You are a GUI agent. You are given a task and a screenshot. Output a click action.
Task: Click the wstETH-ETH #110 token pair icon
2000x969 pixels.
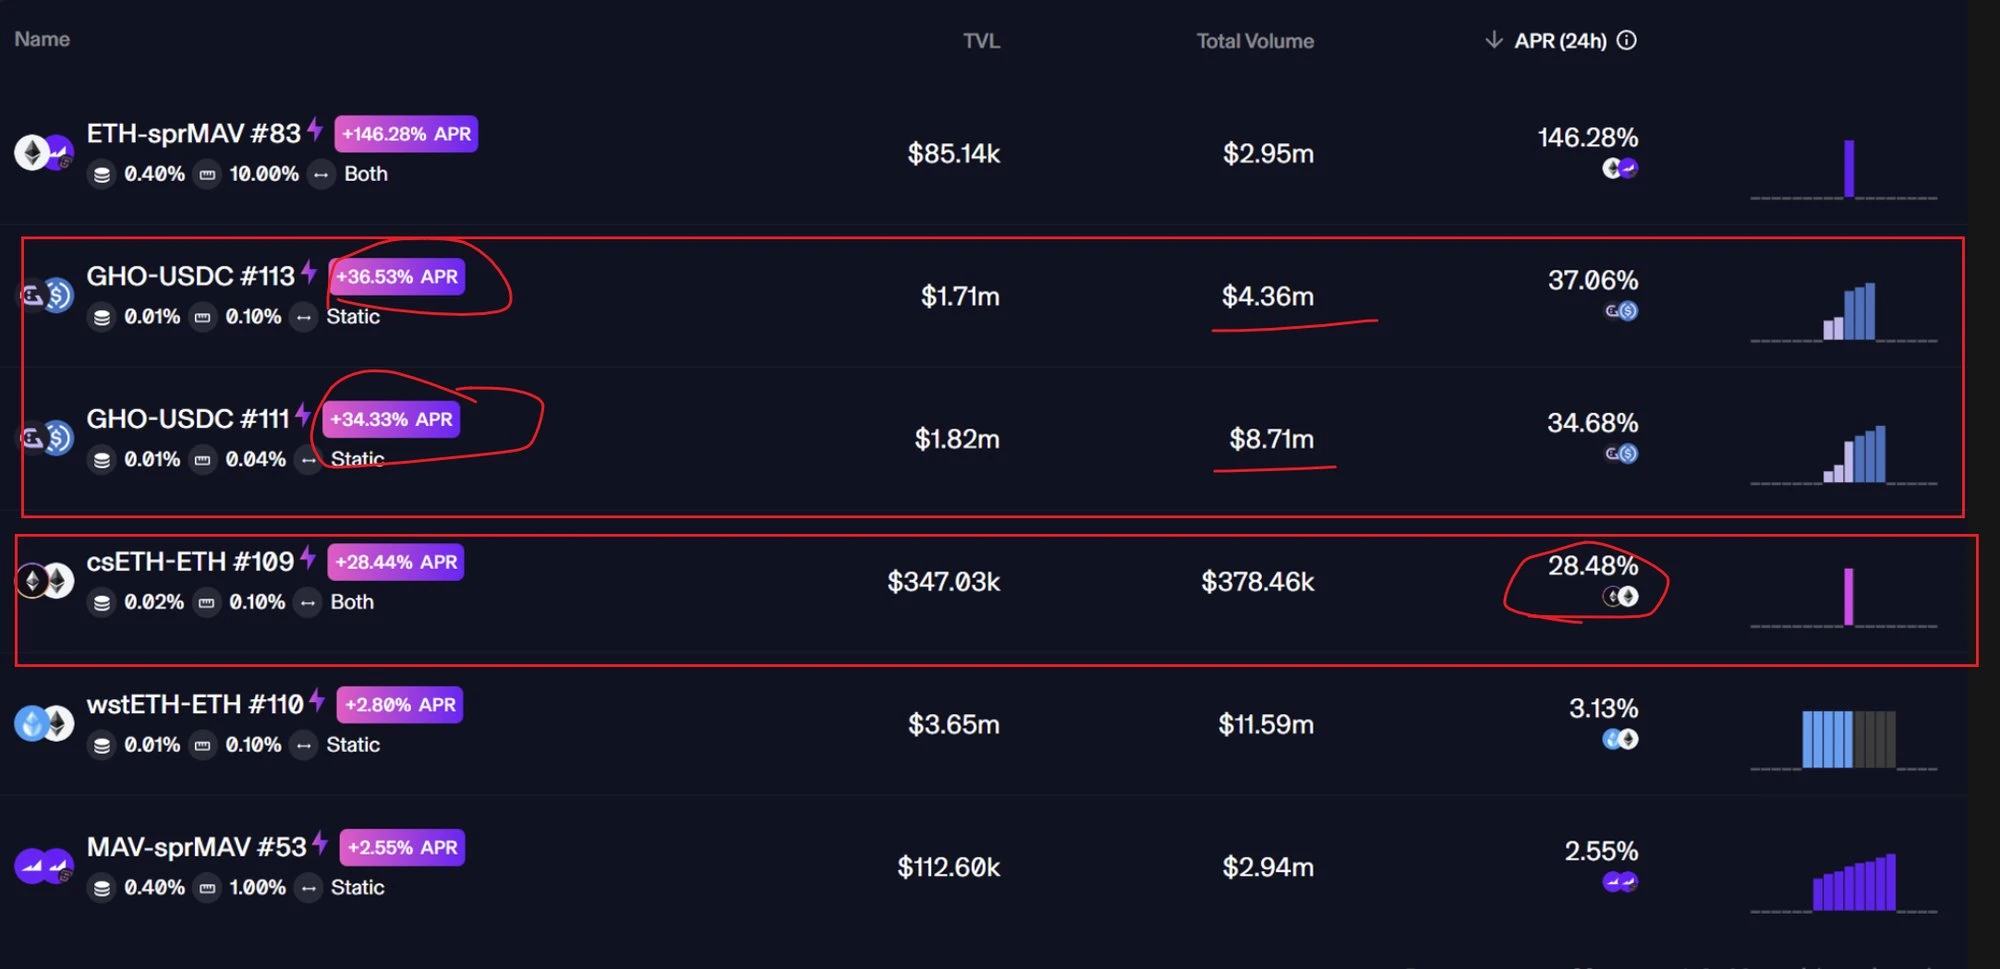pyautogui.click(x=45, y=723)
